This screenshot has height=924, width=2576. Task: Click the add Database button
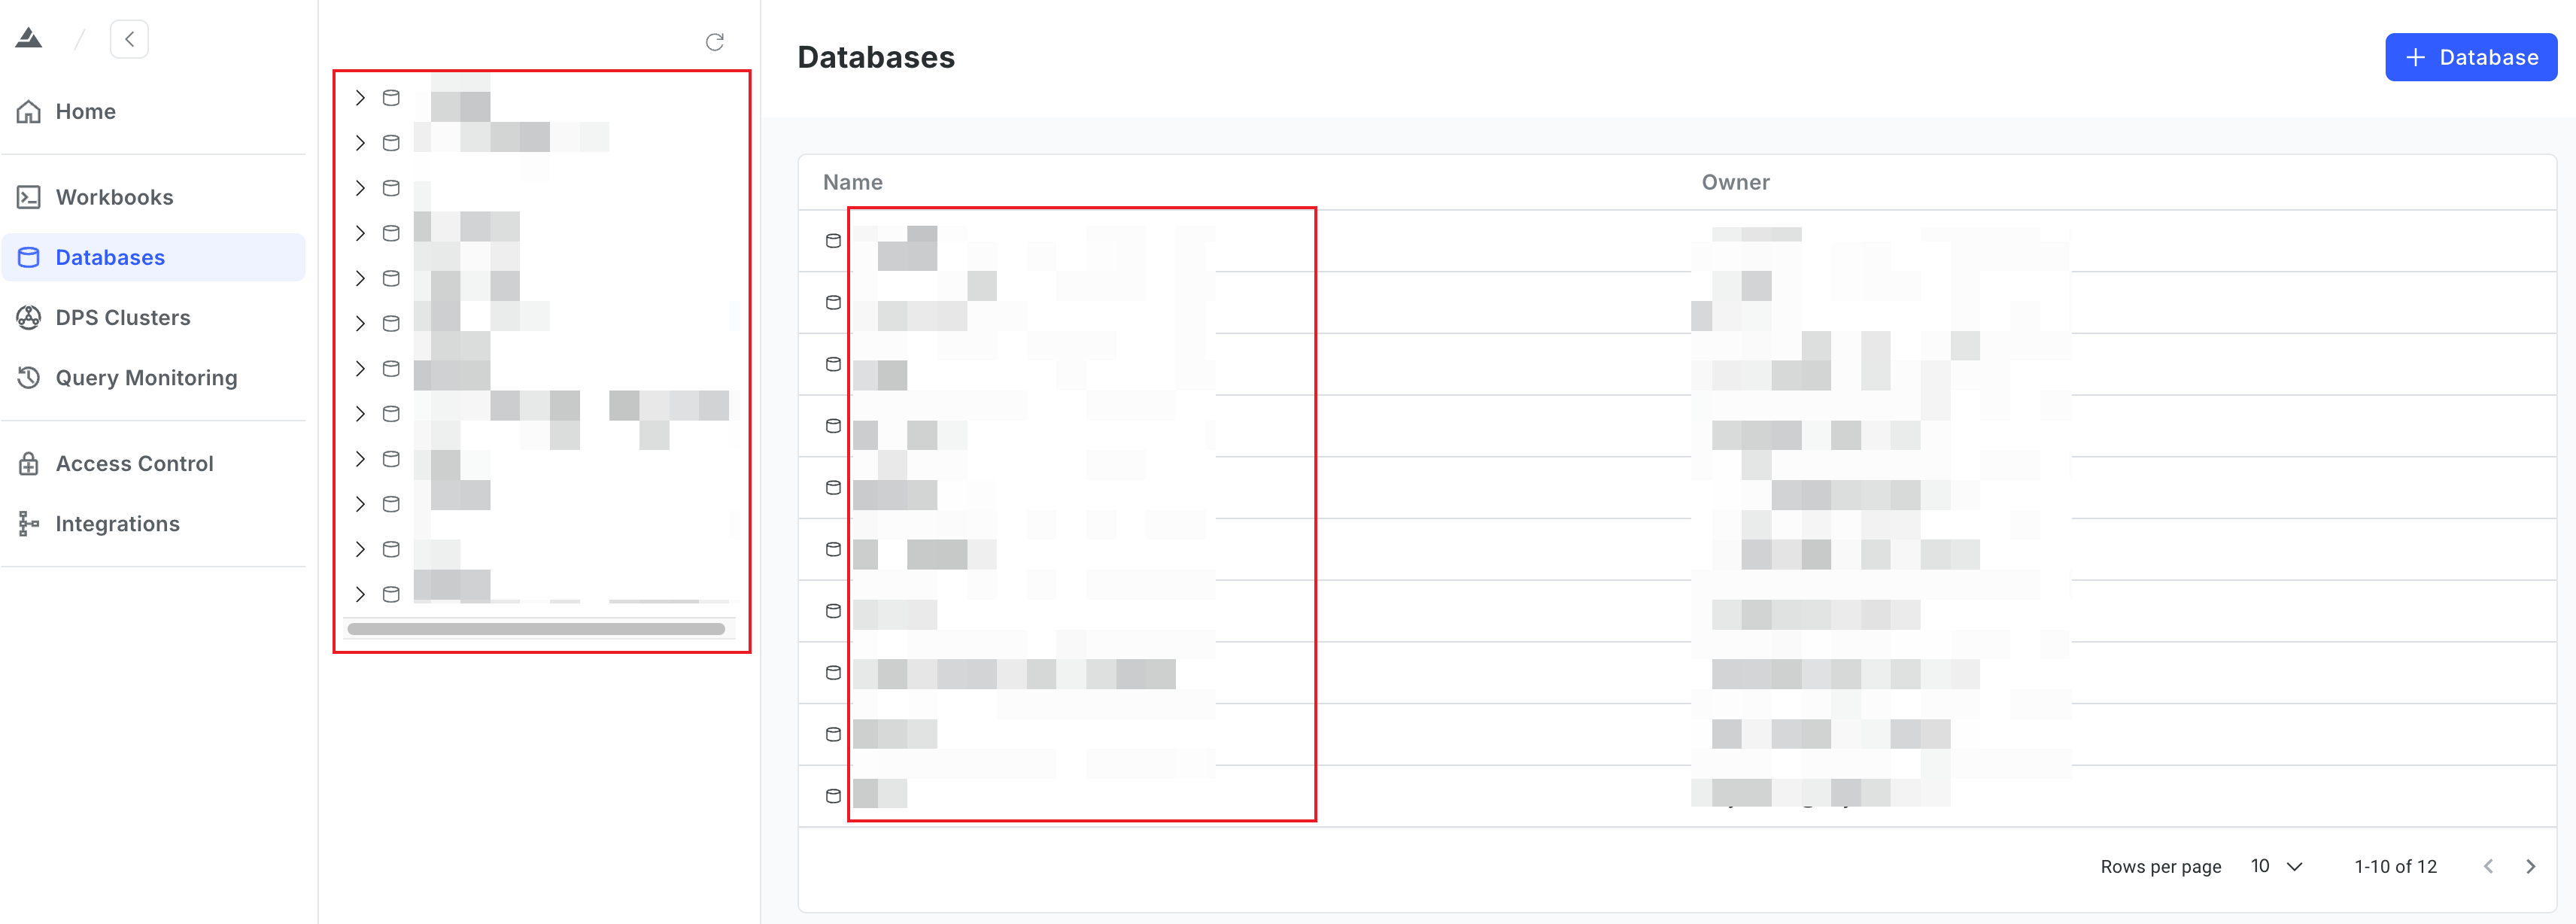click(x=2470, y=57)
